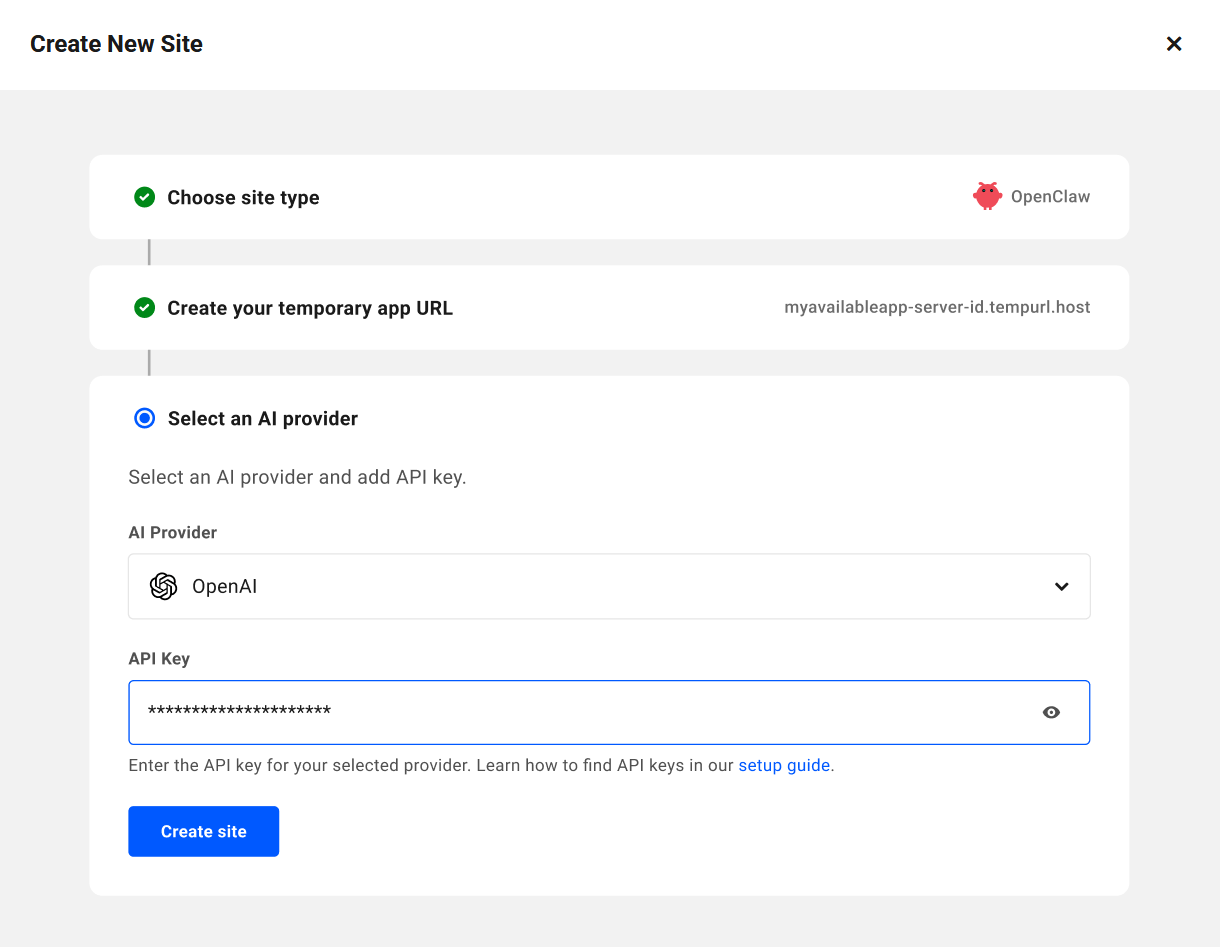Click 'Select an AI provider and add API key.' text

[298, 477]
